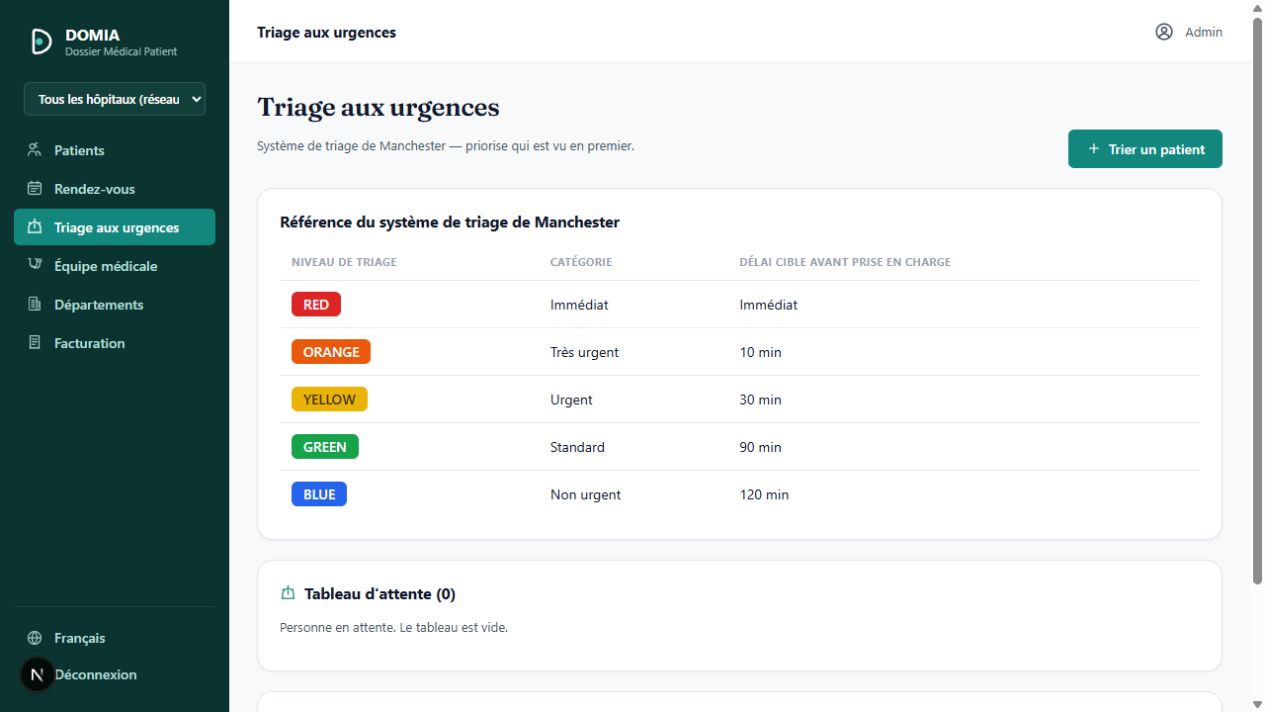Viewport: 1265px width, 712px height.
Task: Open the Facturation section
Action: click(x=115, y=342)
